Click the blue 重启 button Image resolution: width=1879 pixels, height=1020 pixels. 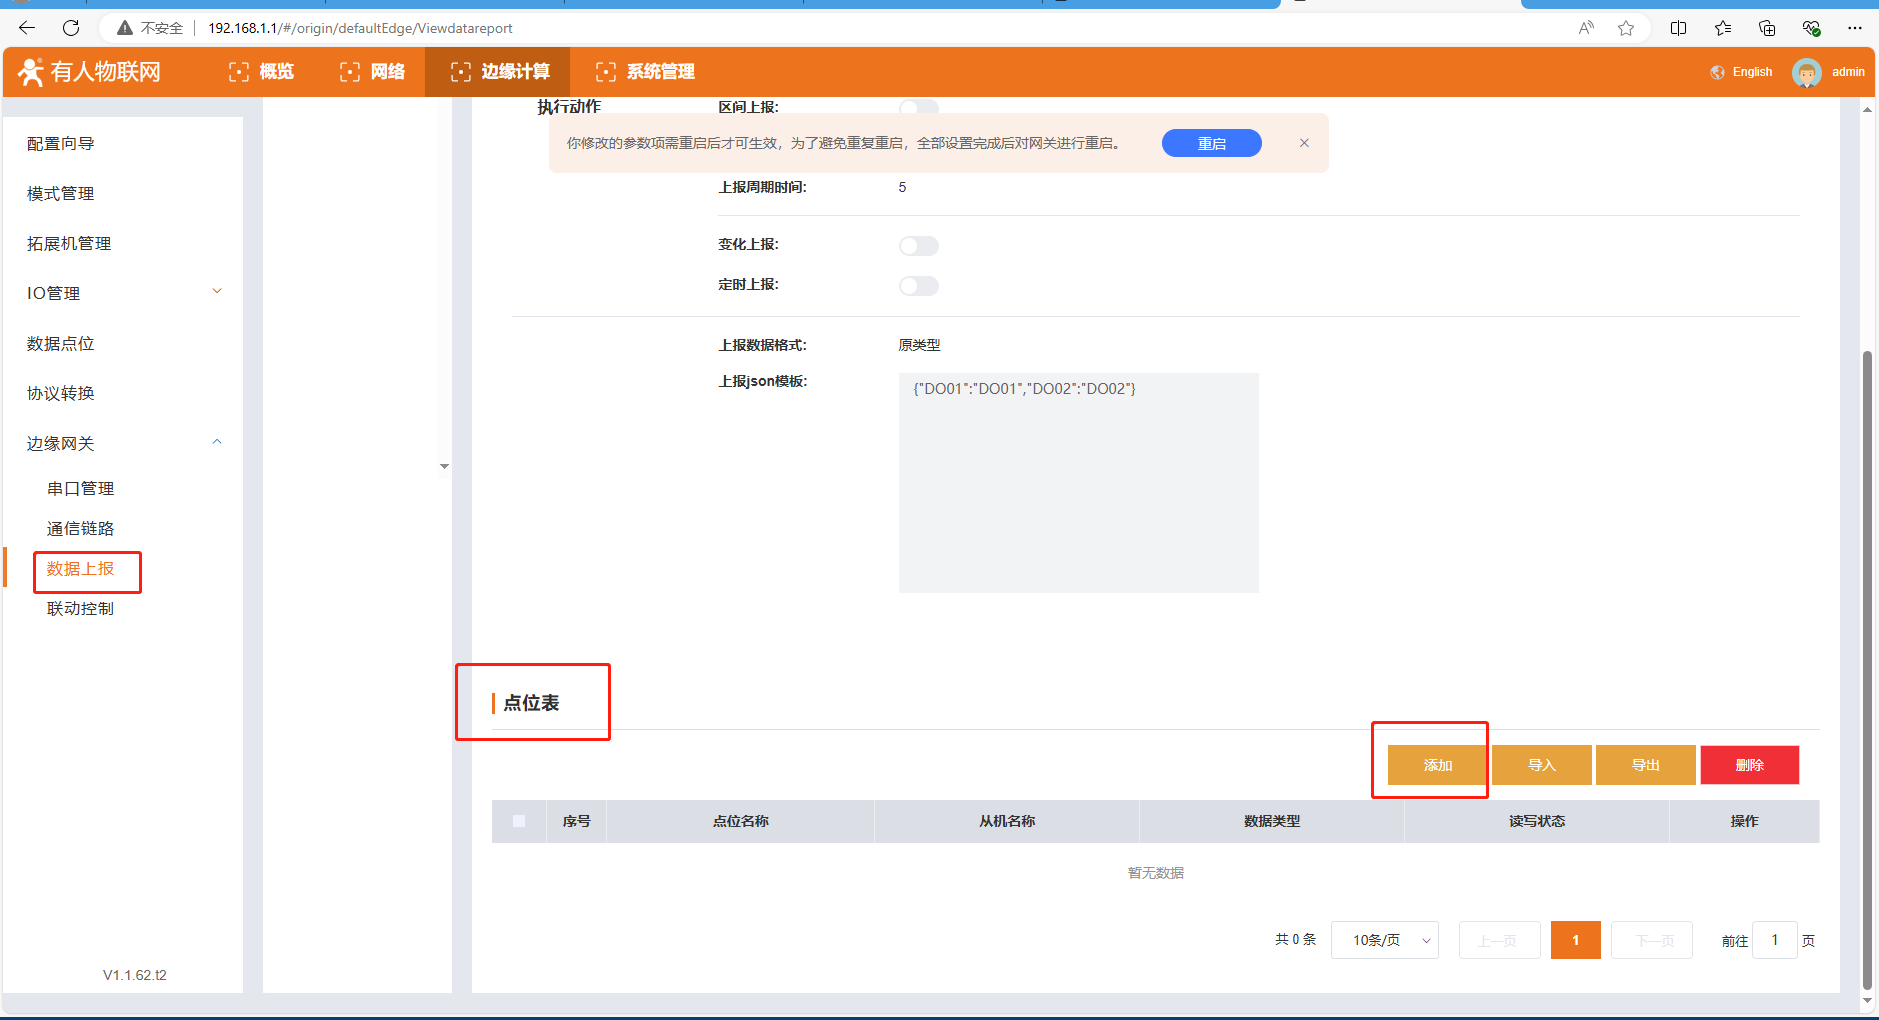click(1211, 143)
